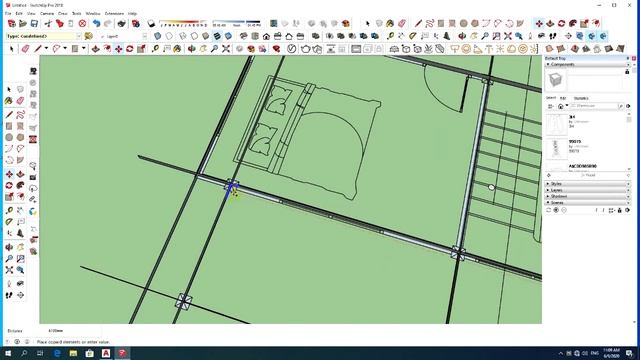The image size is (640, 360).
Task: Switch to the Front view house icon
Action: [266, 36]
